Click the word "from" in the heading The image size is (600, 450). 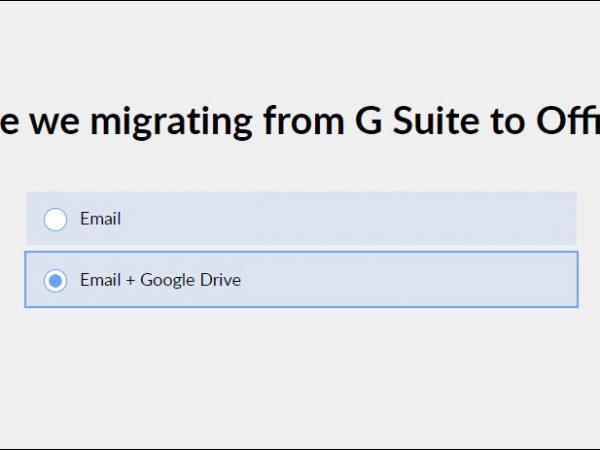pos(302,122)
